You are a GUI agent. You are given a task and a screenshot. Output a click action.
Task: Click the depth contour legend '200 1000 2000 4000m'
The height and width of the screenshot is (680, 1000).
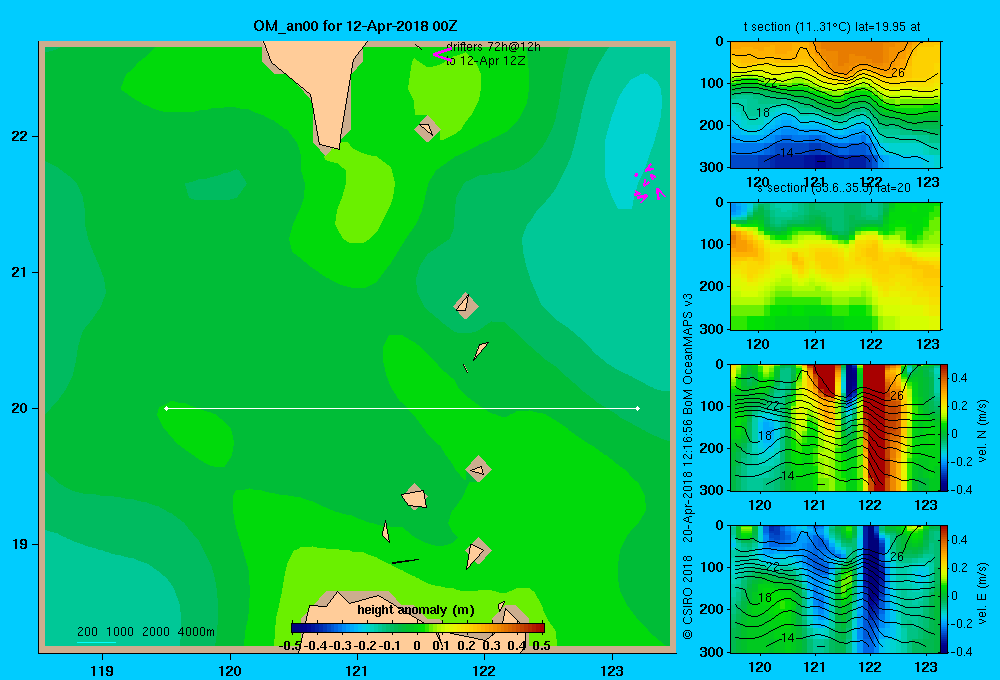click(x=145, y=632)
